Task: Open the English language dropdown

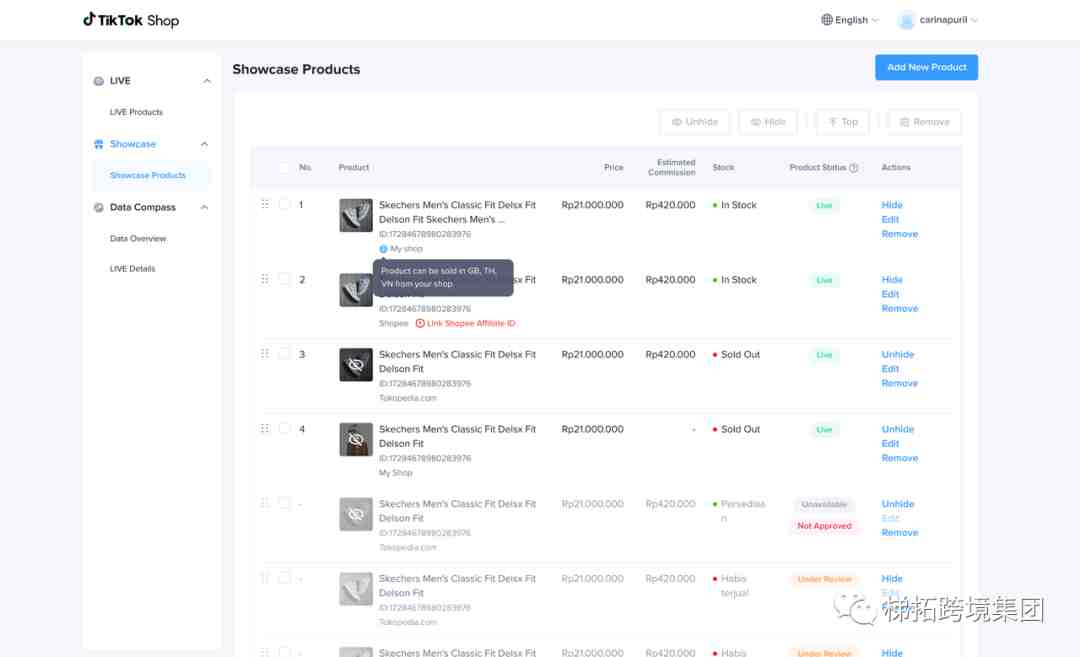Action: (850, 20)
